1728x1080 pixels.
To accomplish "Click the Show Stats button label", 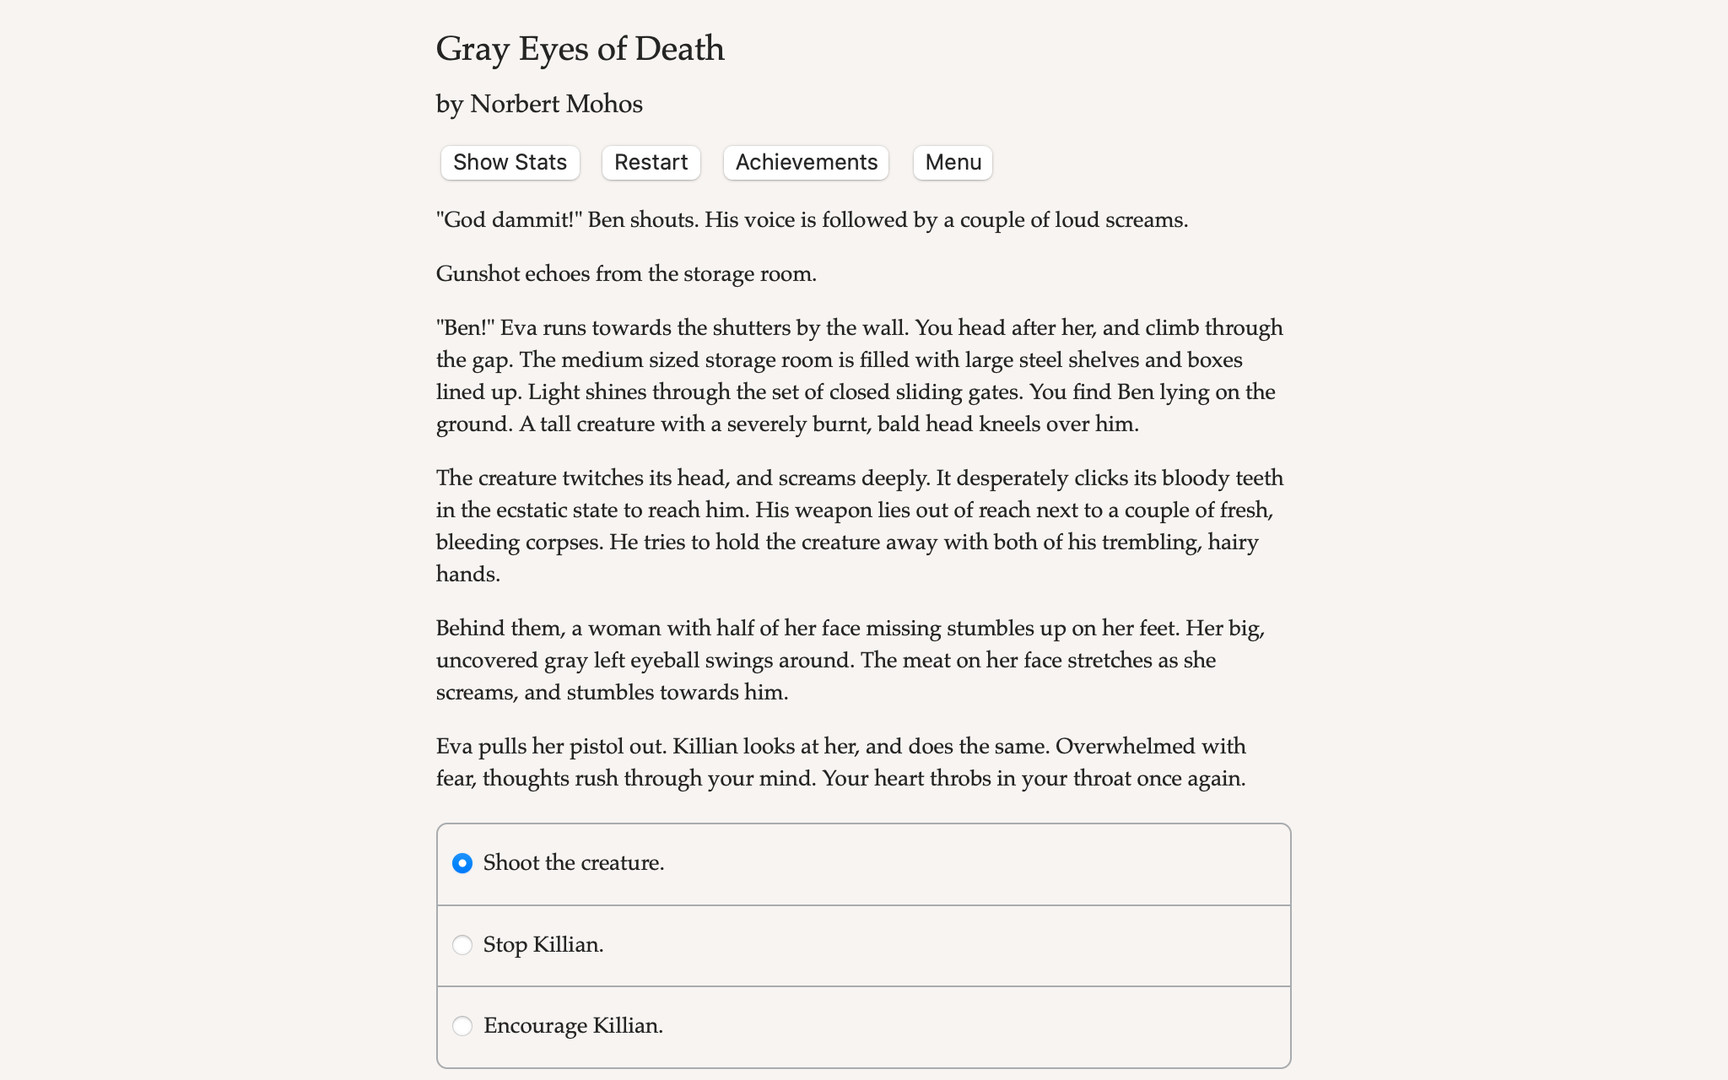I will 509,162.
